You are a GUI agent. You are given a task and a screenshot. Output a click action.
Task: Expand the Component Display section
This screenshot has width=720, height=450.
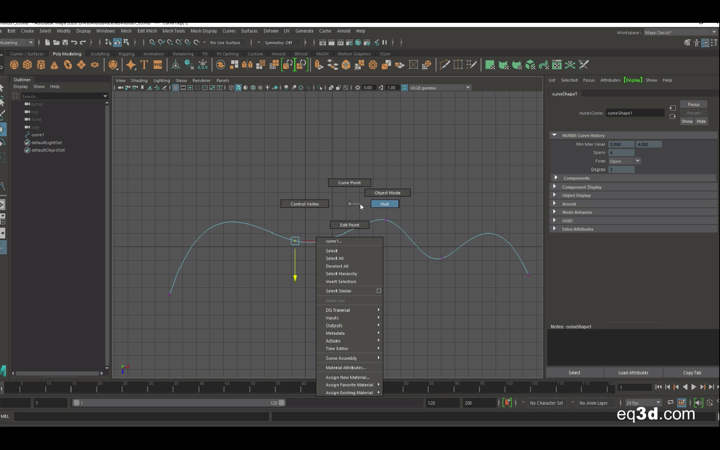click(581, 187)
